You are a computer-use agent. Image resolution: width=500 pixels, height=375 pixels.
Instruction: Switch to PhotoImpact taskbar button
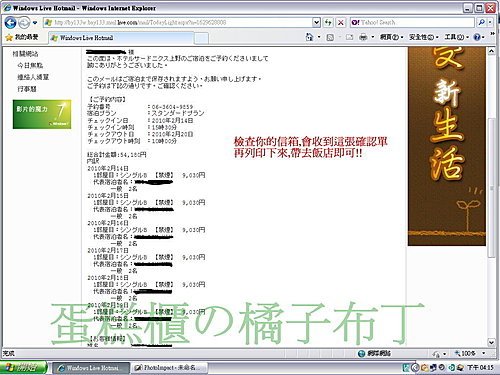[x=169, y=368]
